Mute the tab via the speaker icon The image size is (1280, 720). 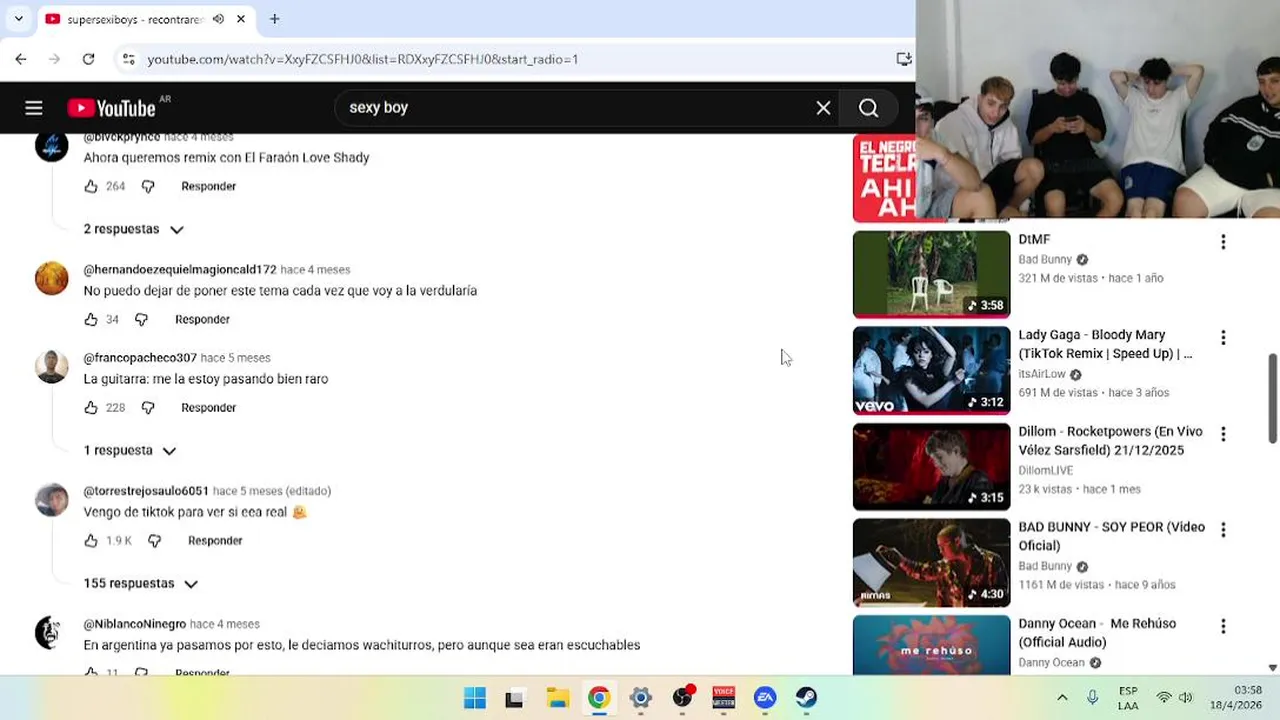click(218, 19)
